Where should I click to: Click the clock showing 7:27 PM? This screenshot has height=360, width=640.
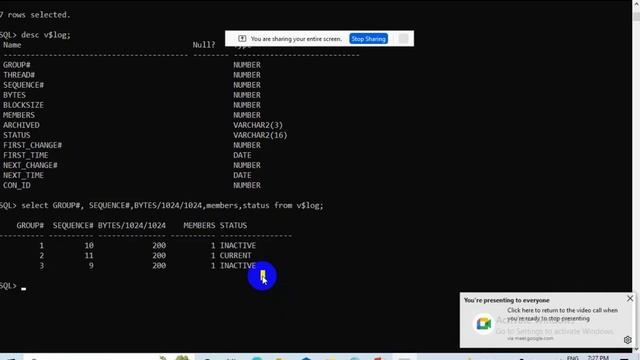point(598,358)
